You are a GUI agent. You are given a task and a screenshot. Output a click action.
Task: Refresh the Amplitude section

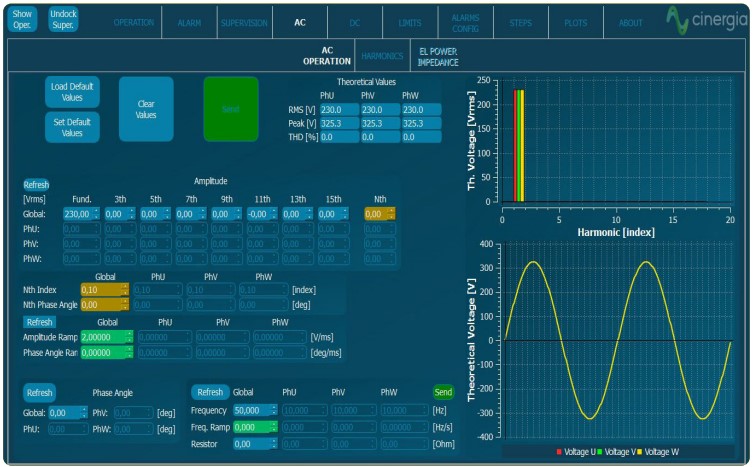(x=37, y=184)
